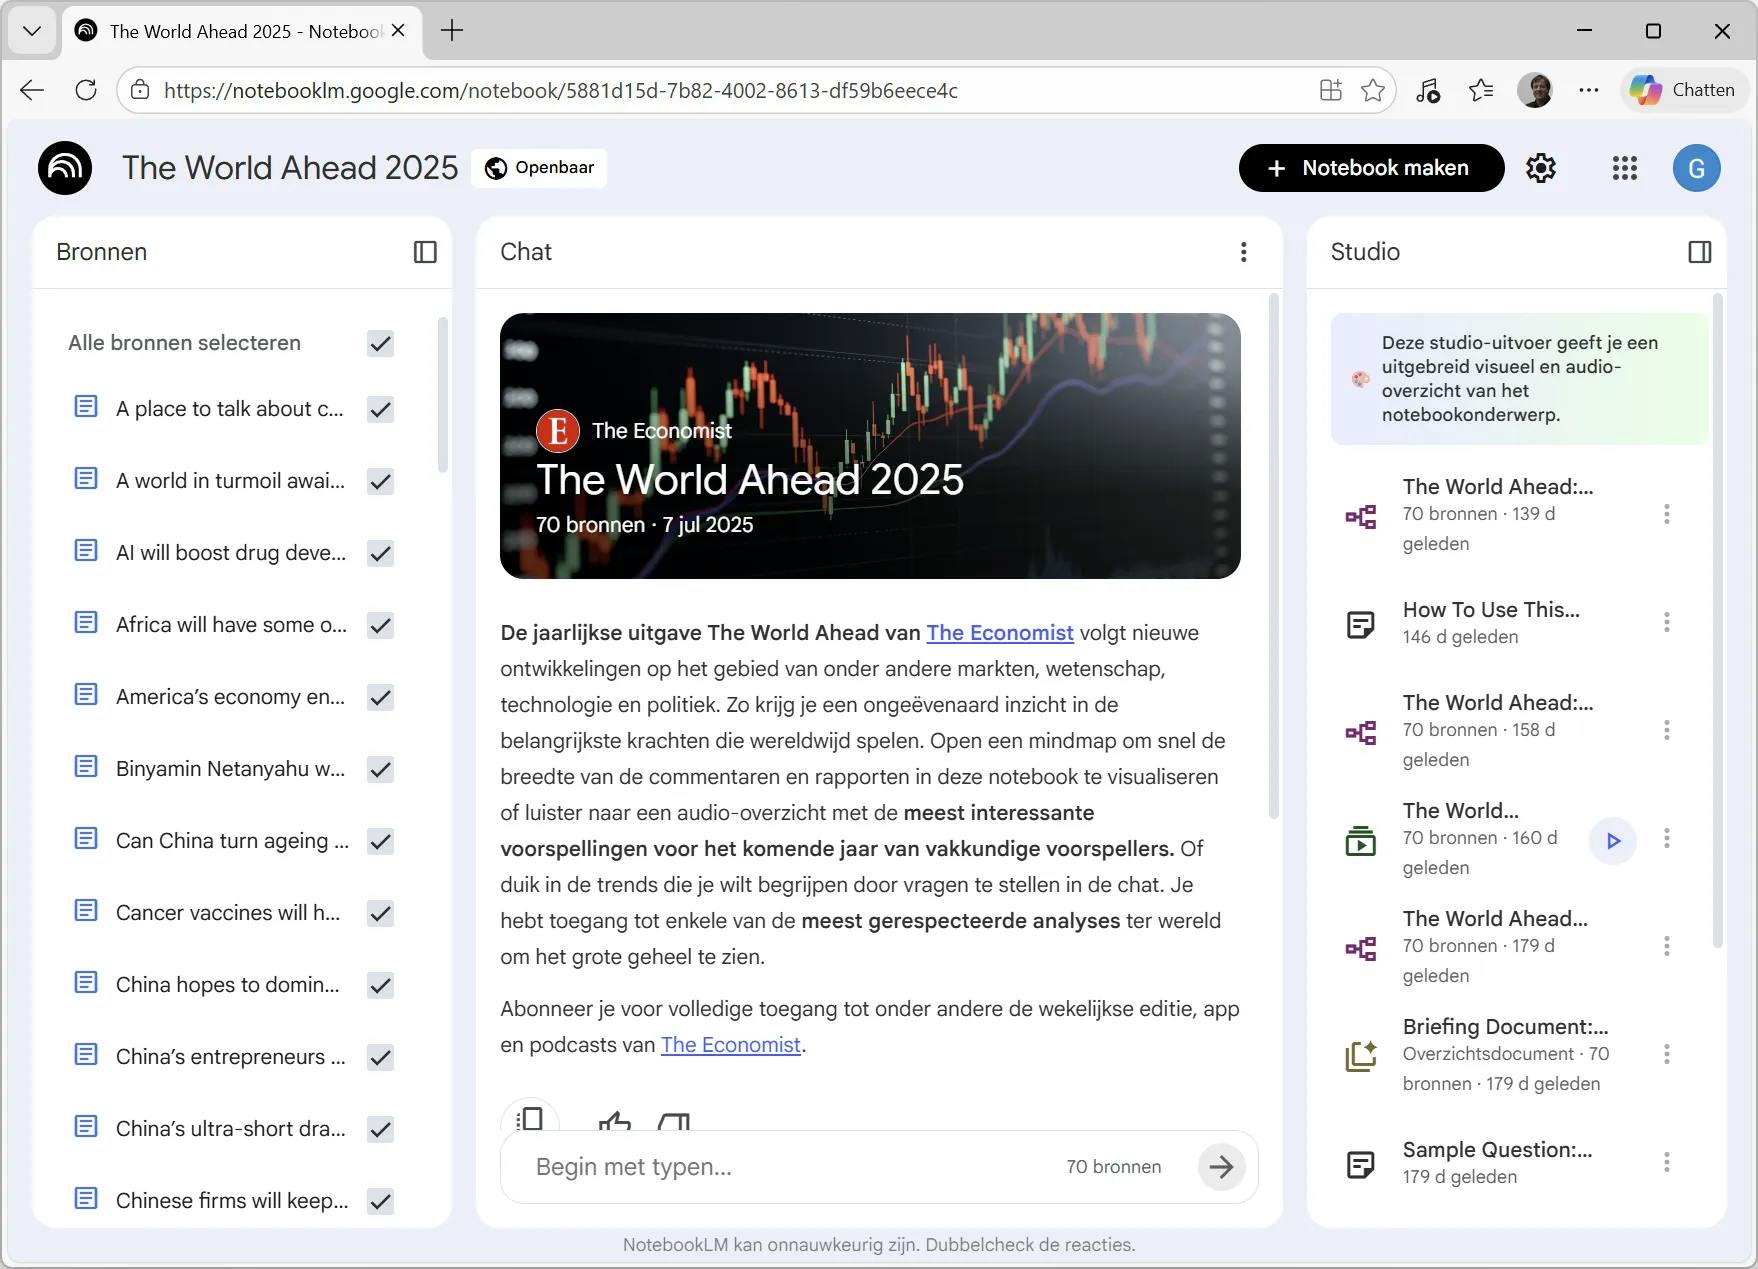This screenshot has width=1758, height=1269.
Task: Open browser Settings and more menu
Action: [x=1589, y=90]
